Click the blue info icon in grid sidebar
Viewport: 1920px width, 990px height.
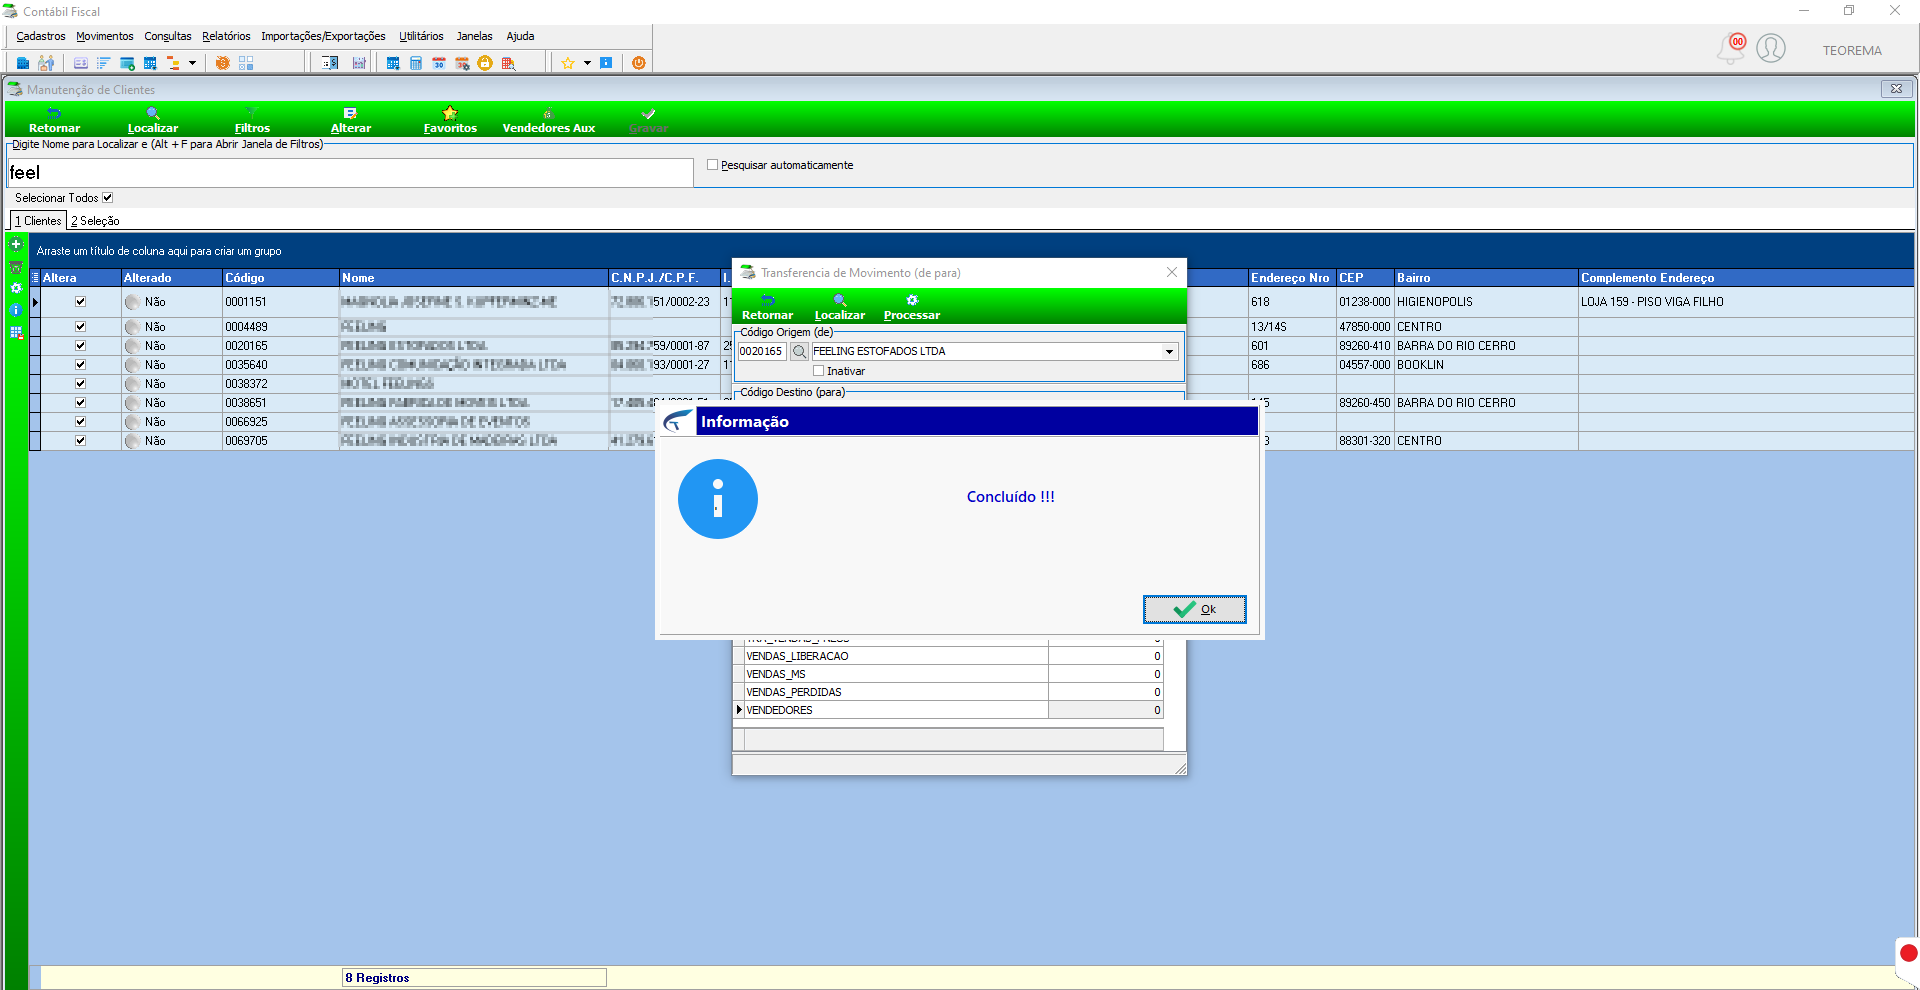point(16,310)
